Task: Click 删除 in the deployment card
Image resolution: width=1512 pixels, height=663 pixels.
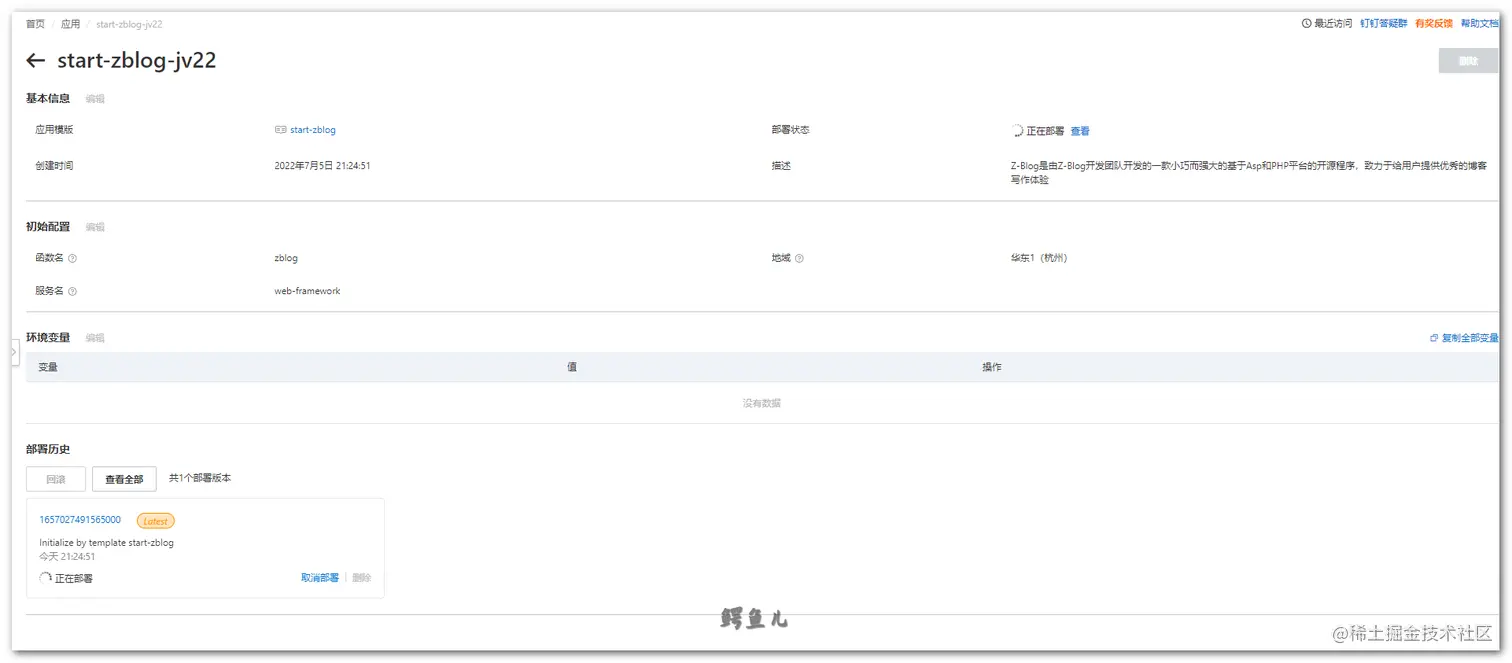Action: tap(362, 578)
